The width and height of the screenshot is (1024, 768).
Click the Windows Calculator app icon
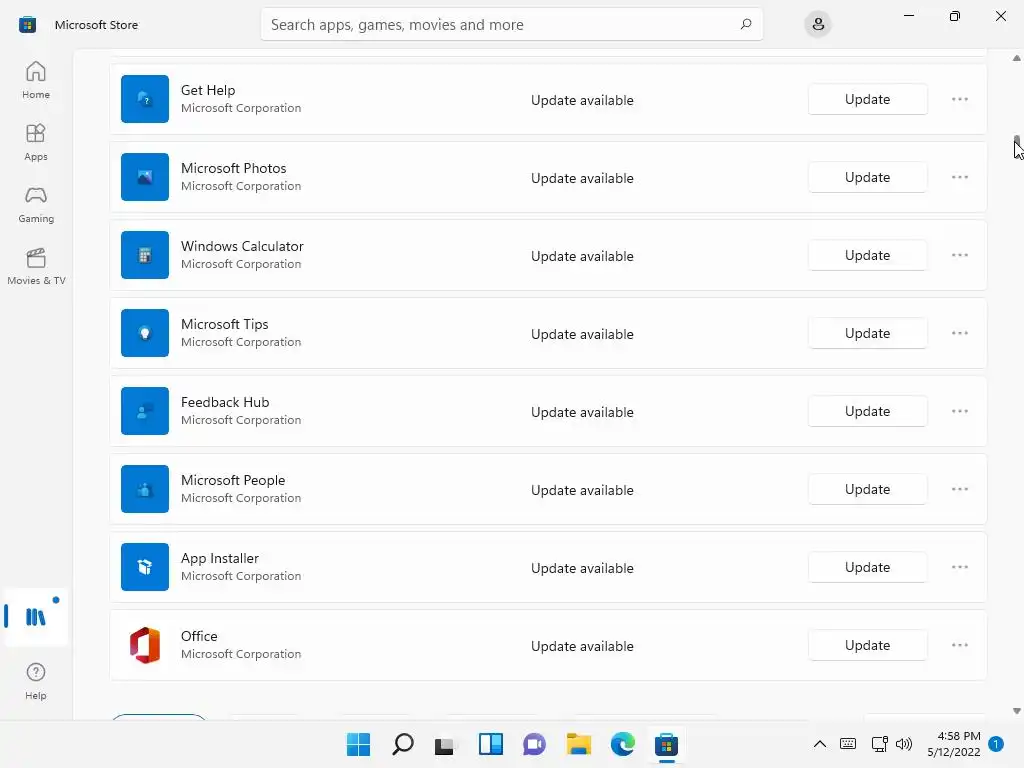point(145,255)
